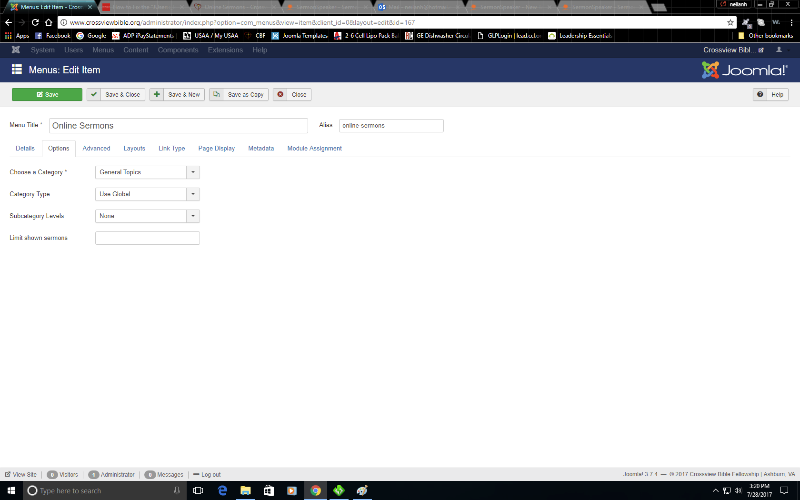Open Microsoft Edge from taskbar
This screenshot has height=500, width=800.
(222, 491)
